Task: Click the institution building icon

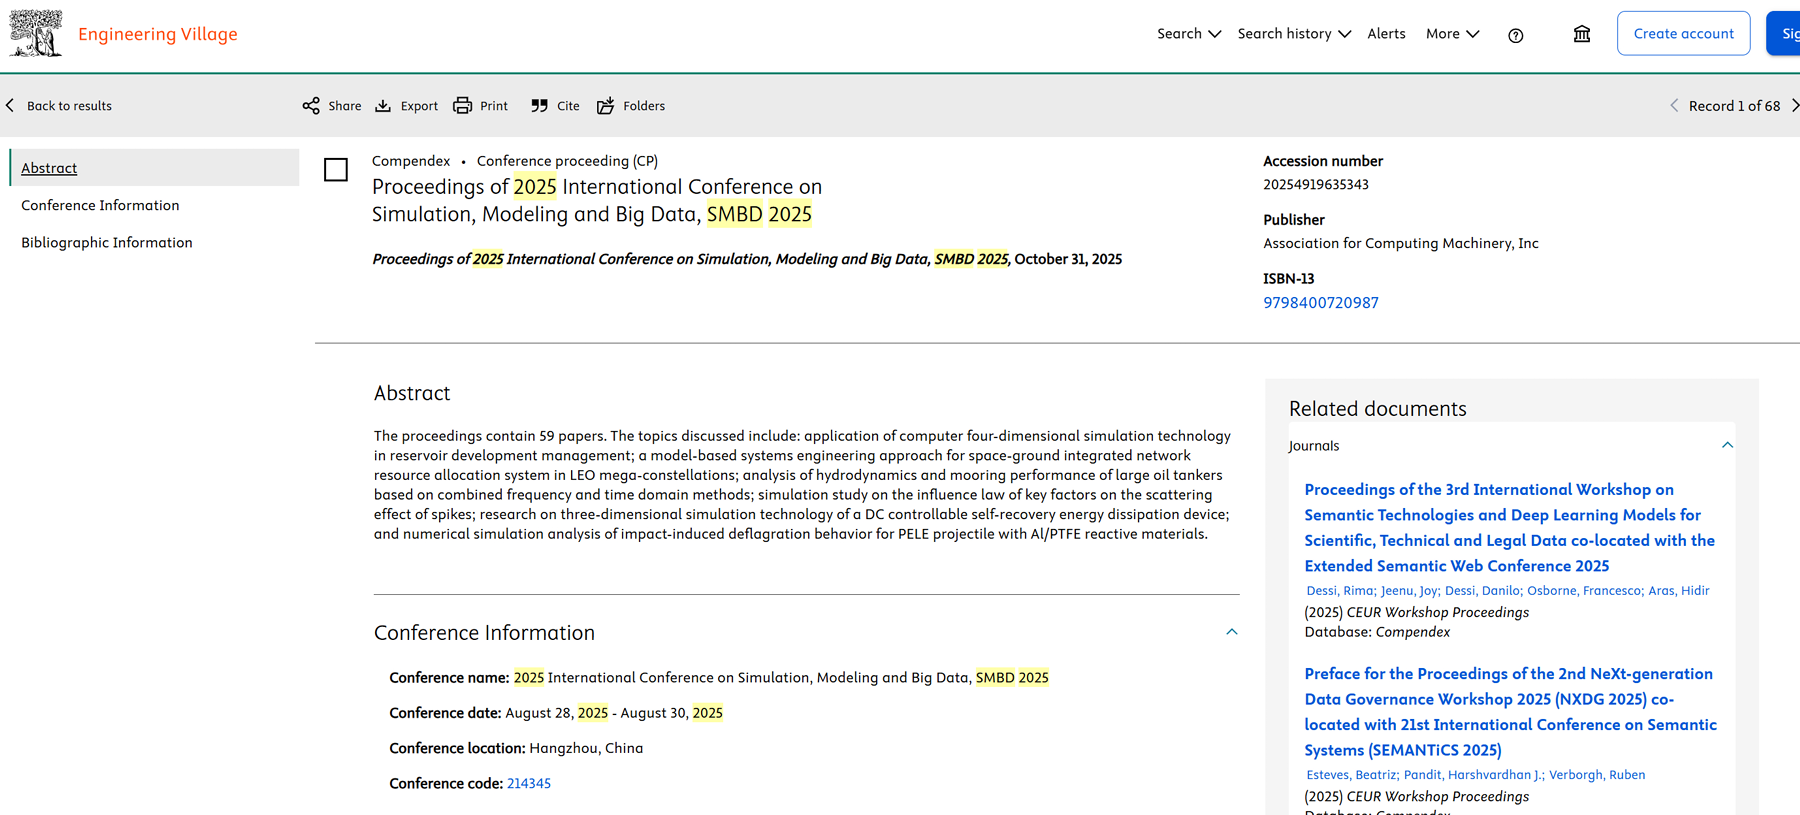Action: [x=1581, y=34]
